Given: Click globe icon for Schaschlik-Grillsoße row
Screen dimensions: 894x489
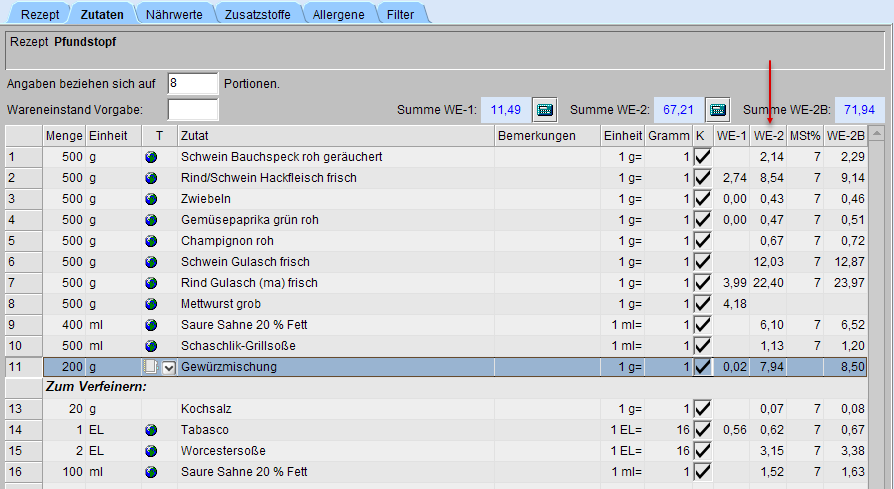Looking at the screenshot, I should 151,346.
